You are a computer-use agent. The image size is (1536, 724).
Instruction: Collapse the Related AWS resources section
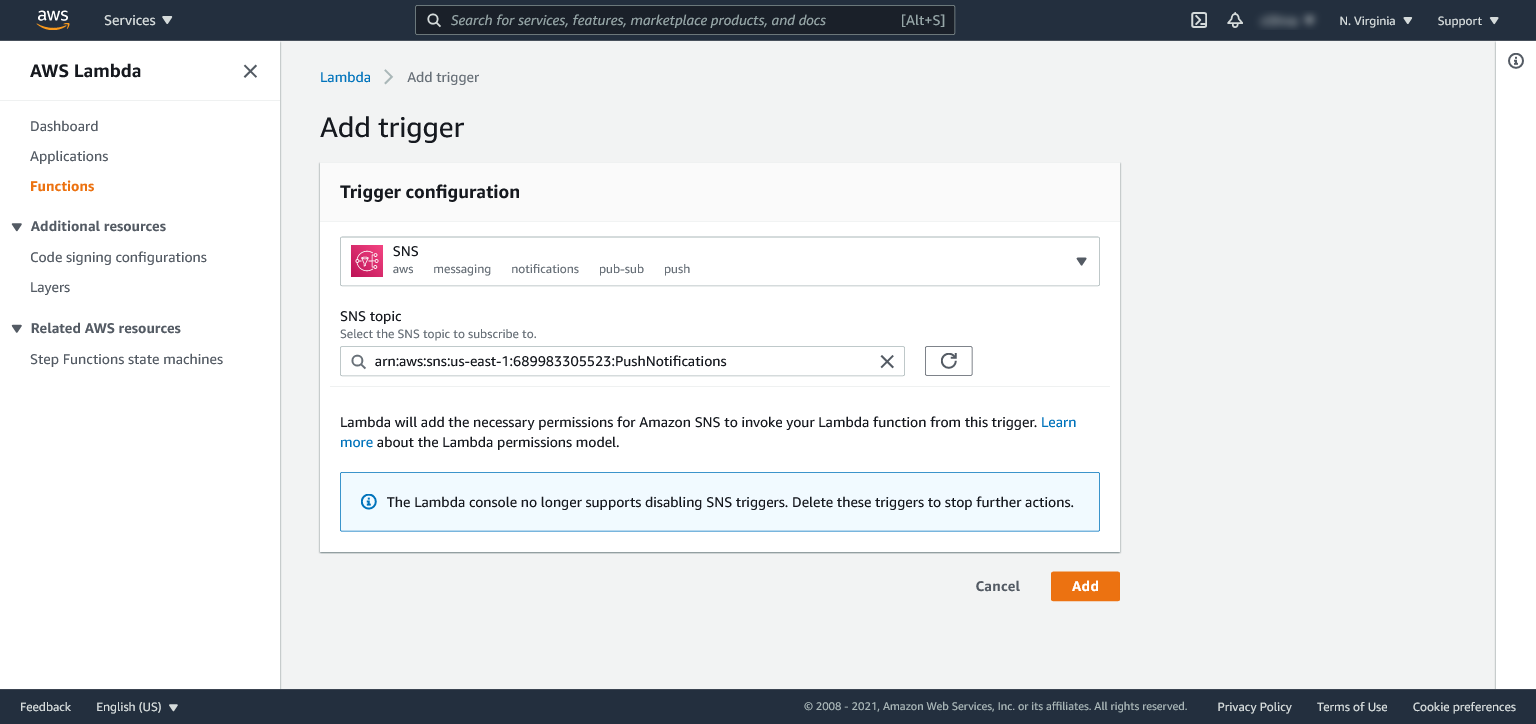tap(17, 329)
